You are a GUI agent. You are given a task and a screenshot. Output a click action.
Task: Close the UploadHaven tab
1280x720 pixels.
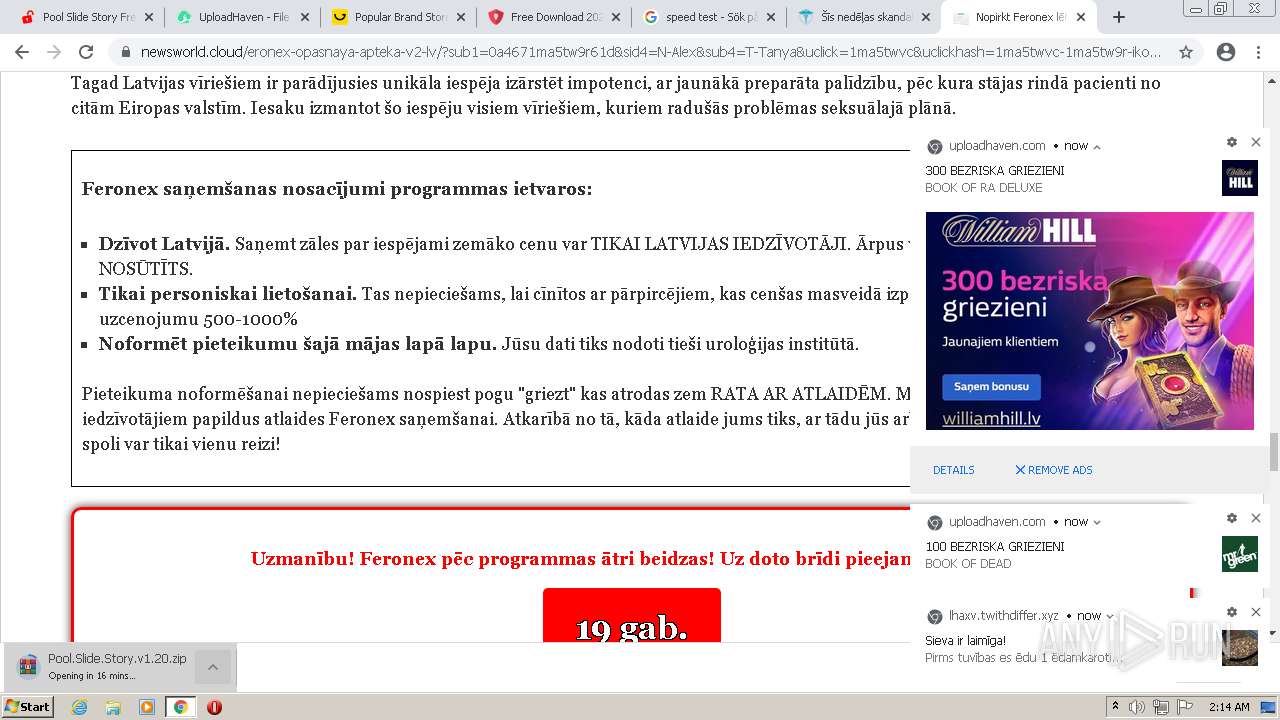pyautogui.click(x=305, y=17)
